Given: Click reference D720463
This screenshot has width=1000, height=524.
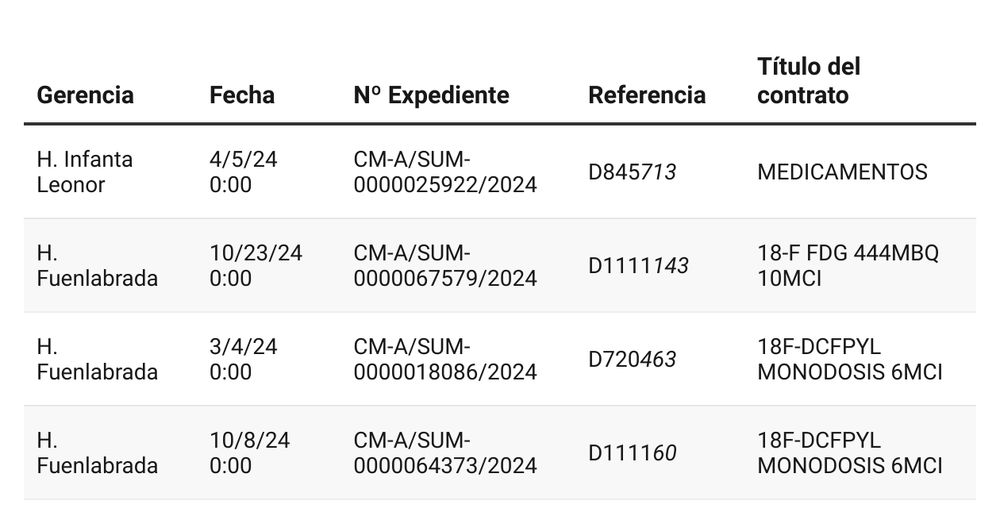Looking at the screenshot, I should 632,359.
